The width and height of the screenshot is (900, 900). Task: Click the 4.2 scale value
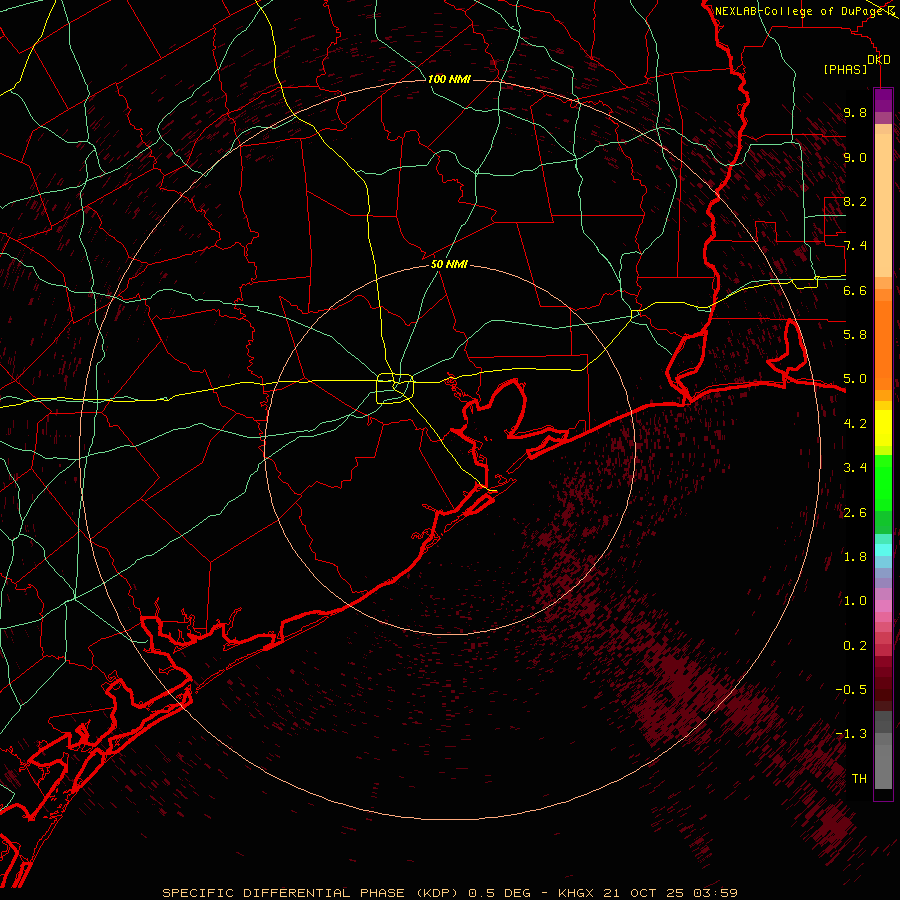coord(855,424)
